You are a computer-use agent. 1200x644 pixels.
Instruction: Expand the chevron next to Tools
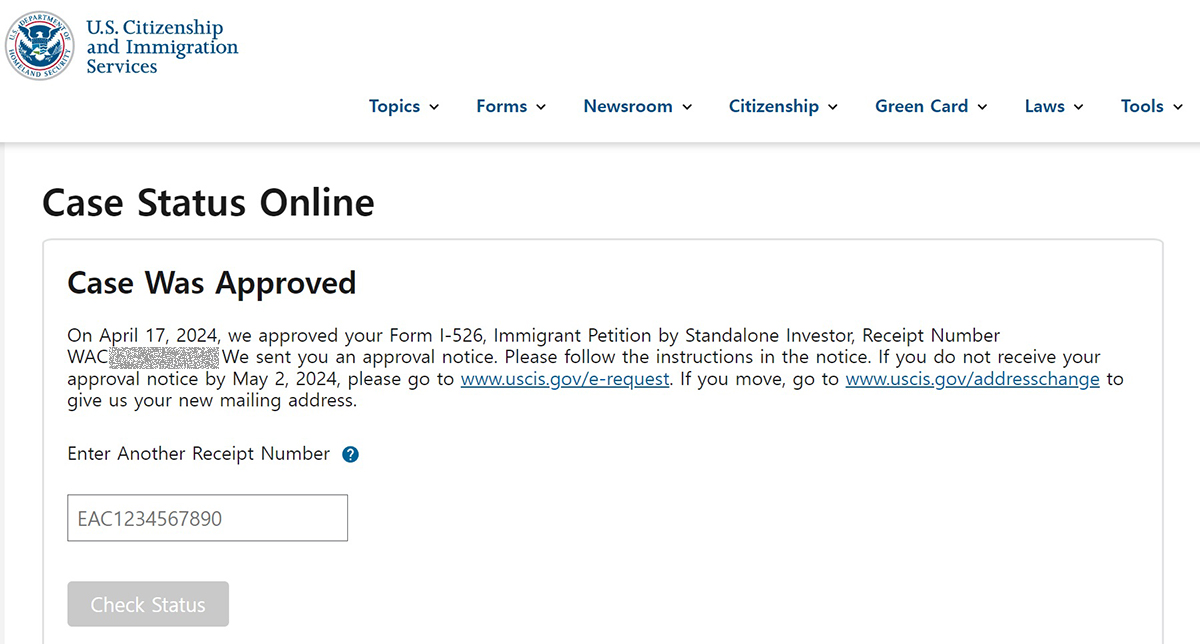pyautogui.click(x=1177, y=107)
